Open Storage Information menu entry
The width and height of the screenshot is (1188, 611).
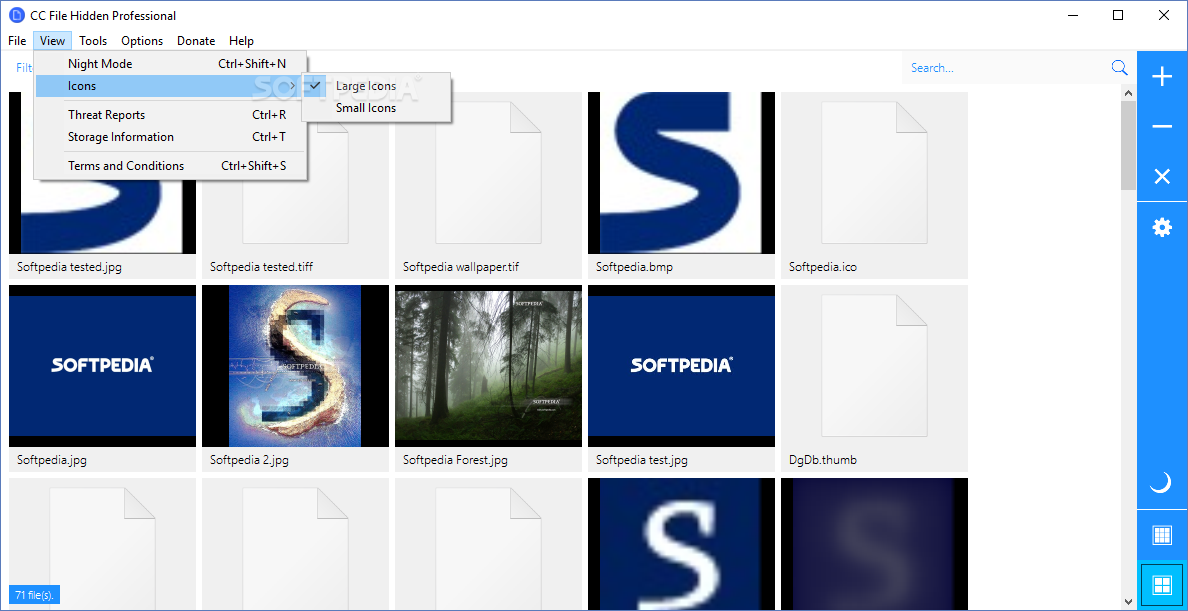[170, 136]
